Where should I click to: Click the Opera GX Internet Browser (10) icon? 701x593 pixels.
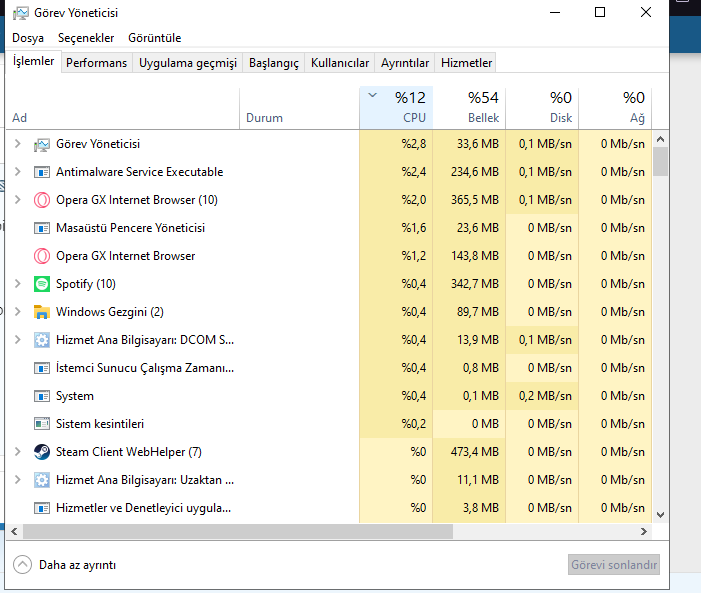coord(42,200)
